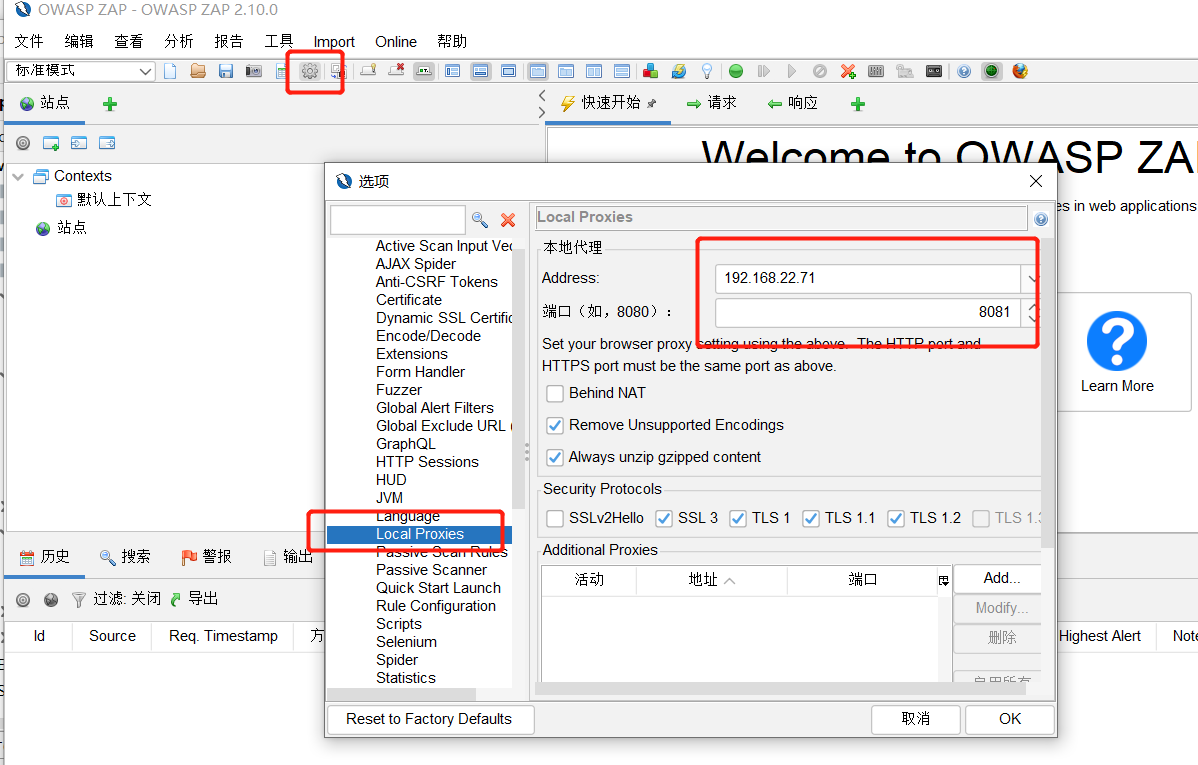Click the new context icon in Sites panel
Image resolution: width=1198 pixels, height=765 pixels.
51,143
